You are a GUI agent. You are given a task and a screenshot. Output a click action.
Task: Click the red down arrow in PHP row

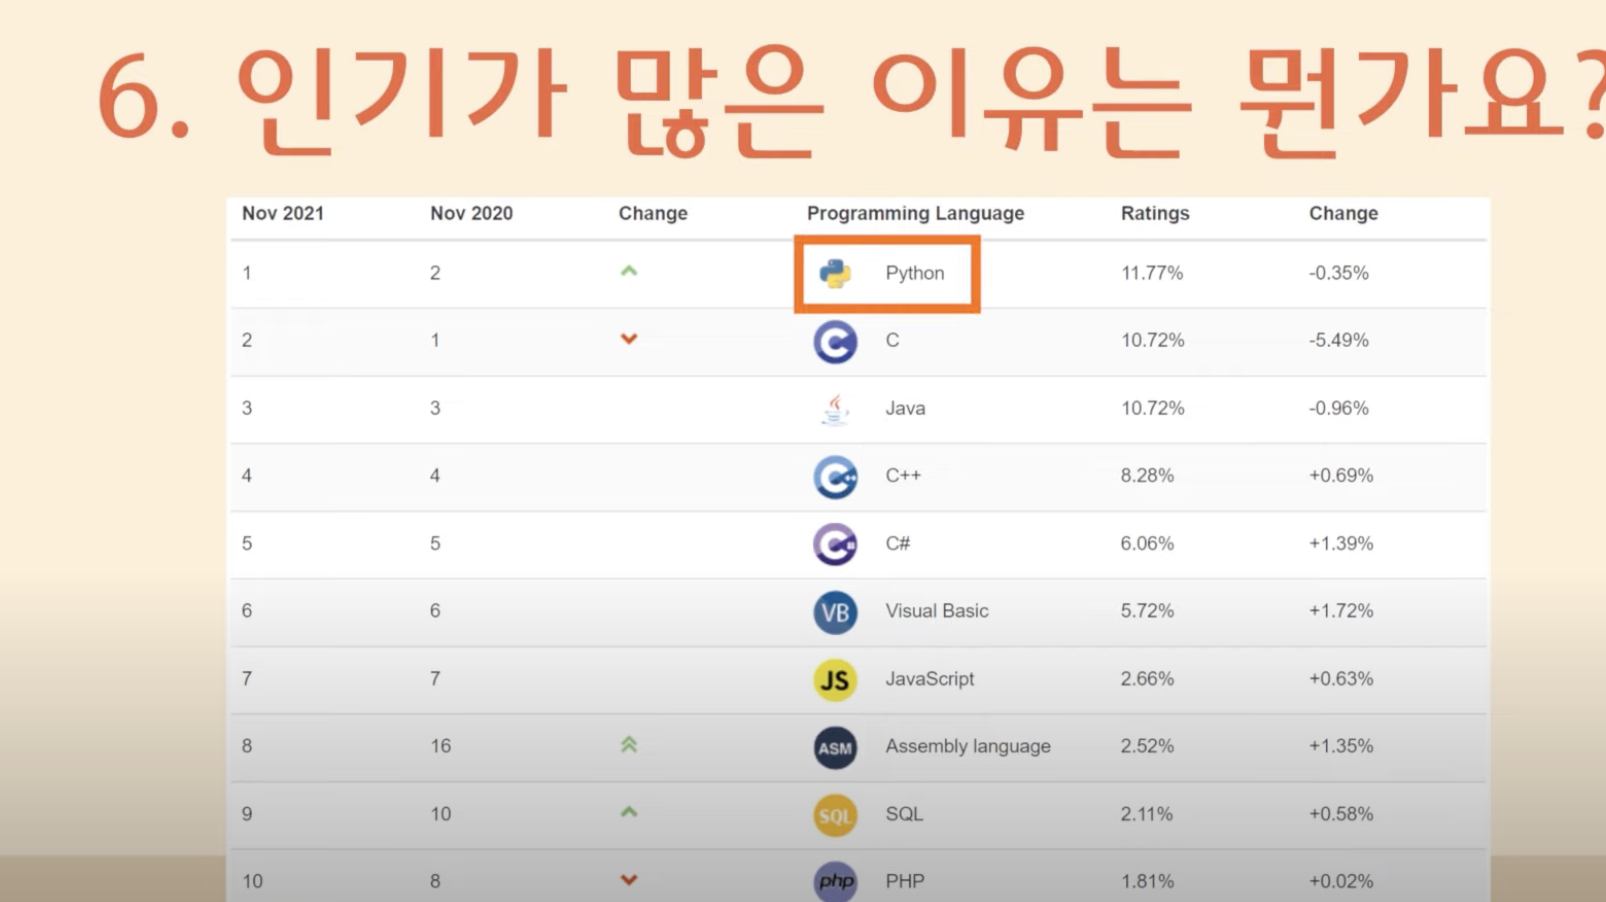click(629, 880)
